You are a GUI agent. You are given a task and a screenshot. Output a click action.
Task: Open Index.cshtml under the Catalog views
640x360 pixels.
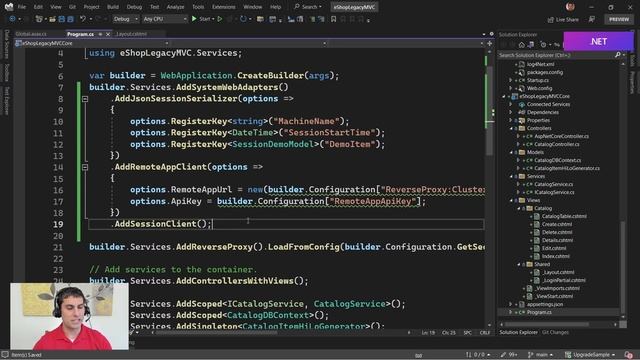pyautogui.click(x=556, y=256)
